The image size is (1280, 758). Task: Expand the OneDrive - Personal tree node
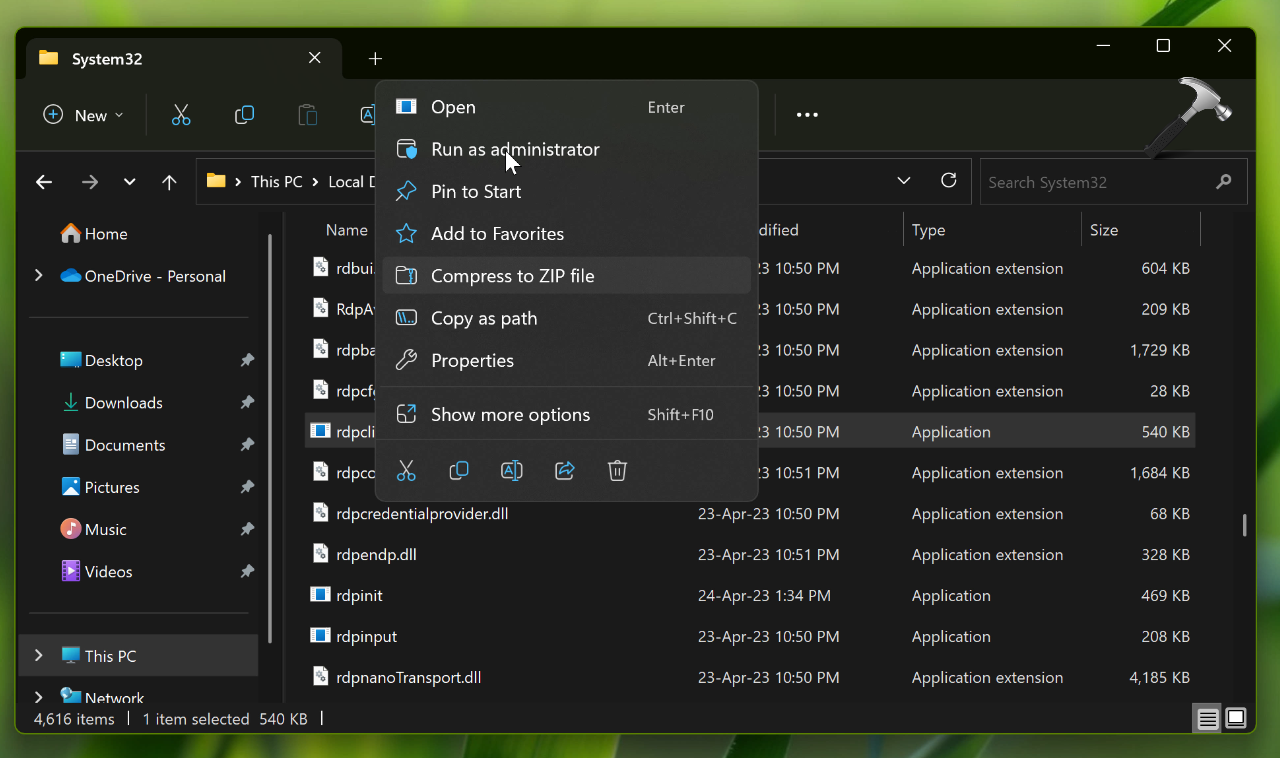(x=39, y=276)
